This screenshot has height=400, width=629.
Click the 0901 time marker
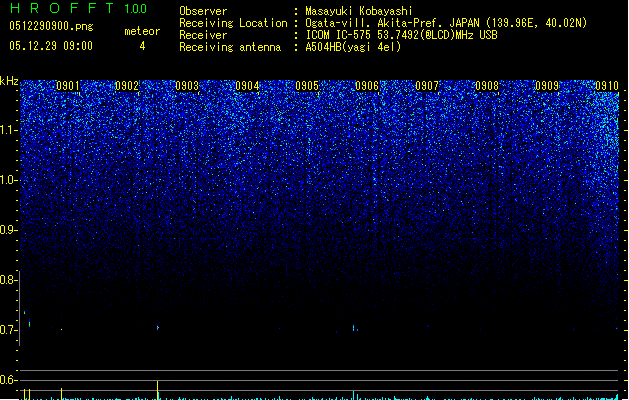click(x=68, y=86)
